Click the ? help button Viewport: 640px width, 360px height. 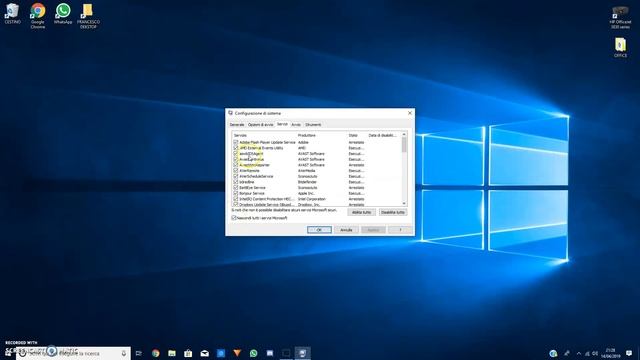tap(400, 230)
